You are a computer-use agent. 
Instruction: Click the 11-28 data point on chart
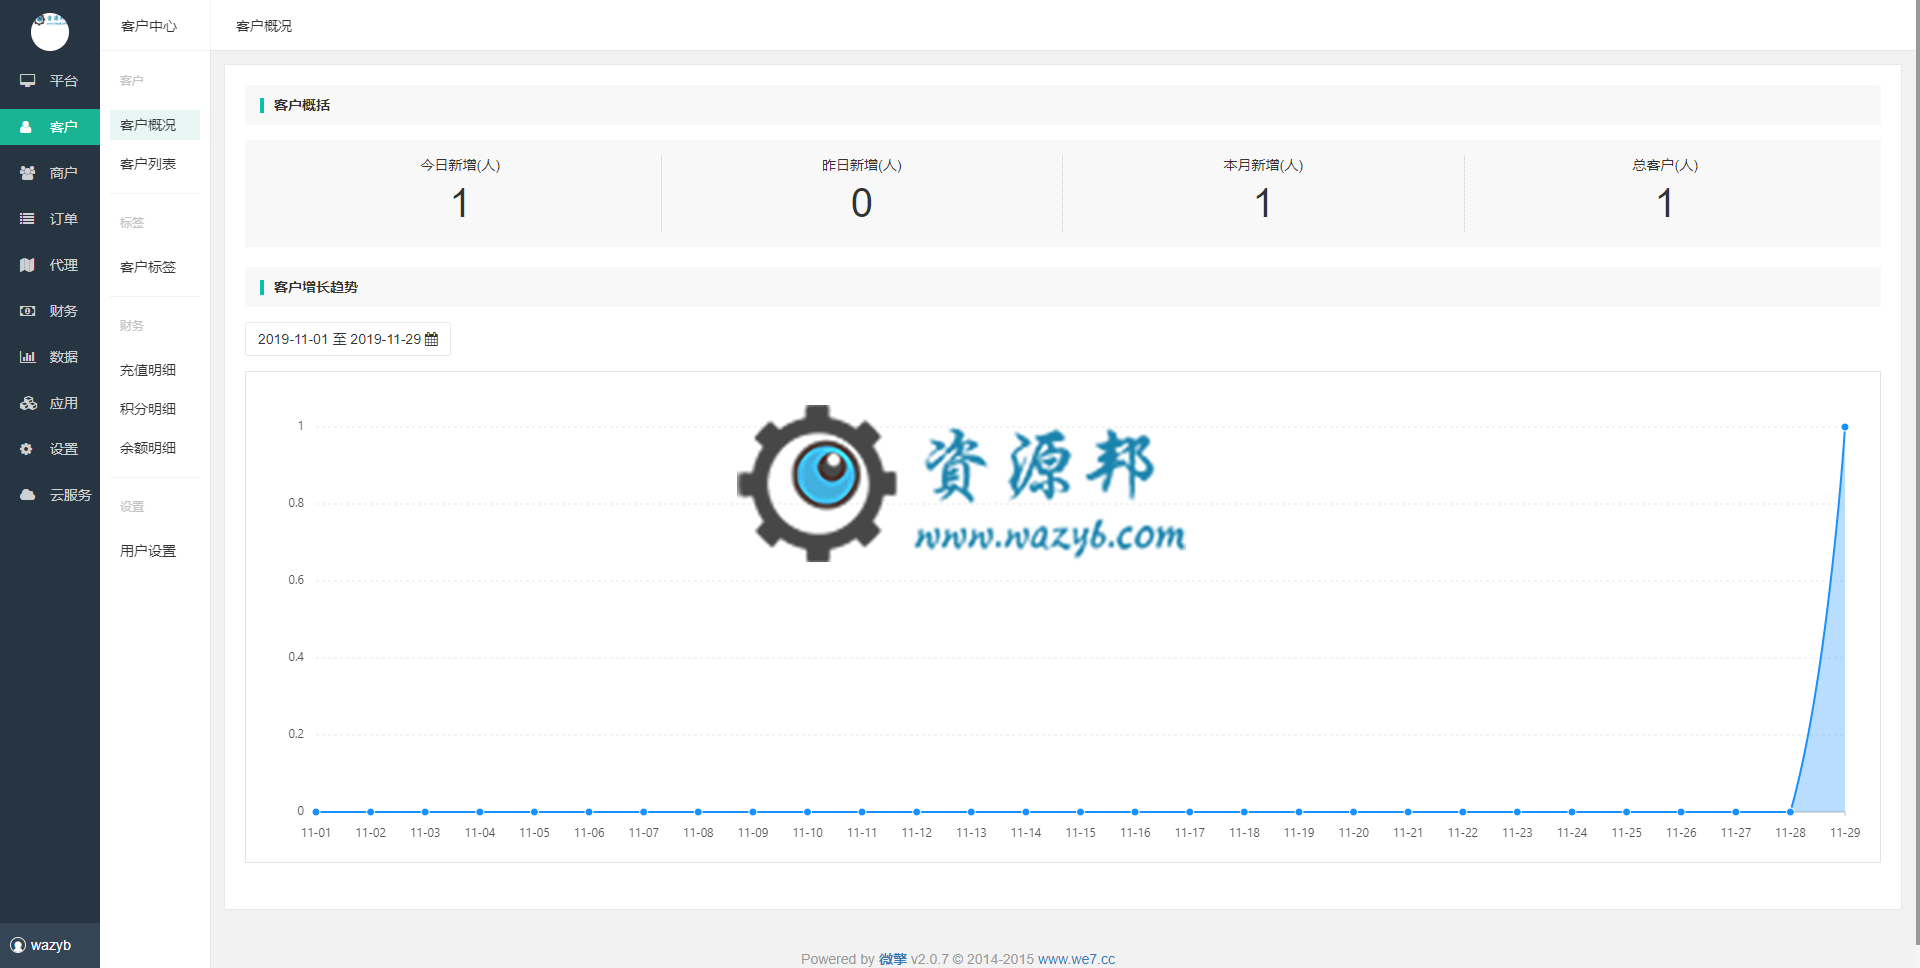[x=1790, y=812]
